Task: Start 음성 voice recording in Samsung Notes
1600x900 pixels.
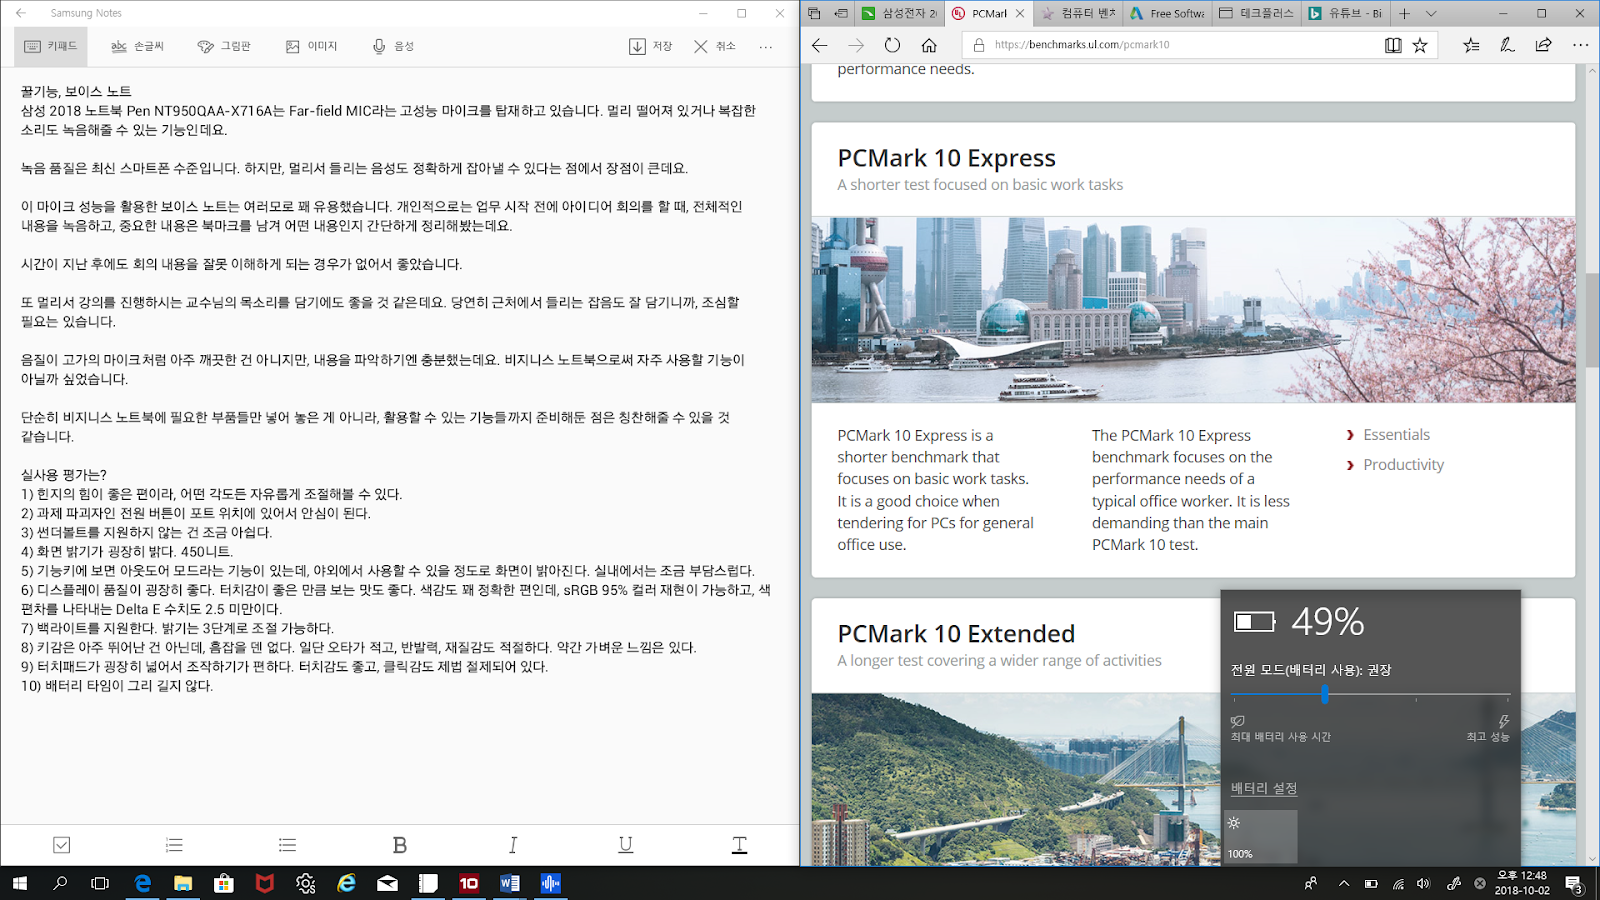Action: point(393,46)
